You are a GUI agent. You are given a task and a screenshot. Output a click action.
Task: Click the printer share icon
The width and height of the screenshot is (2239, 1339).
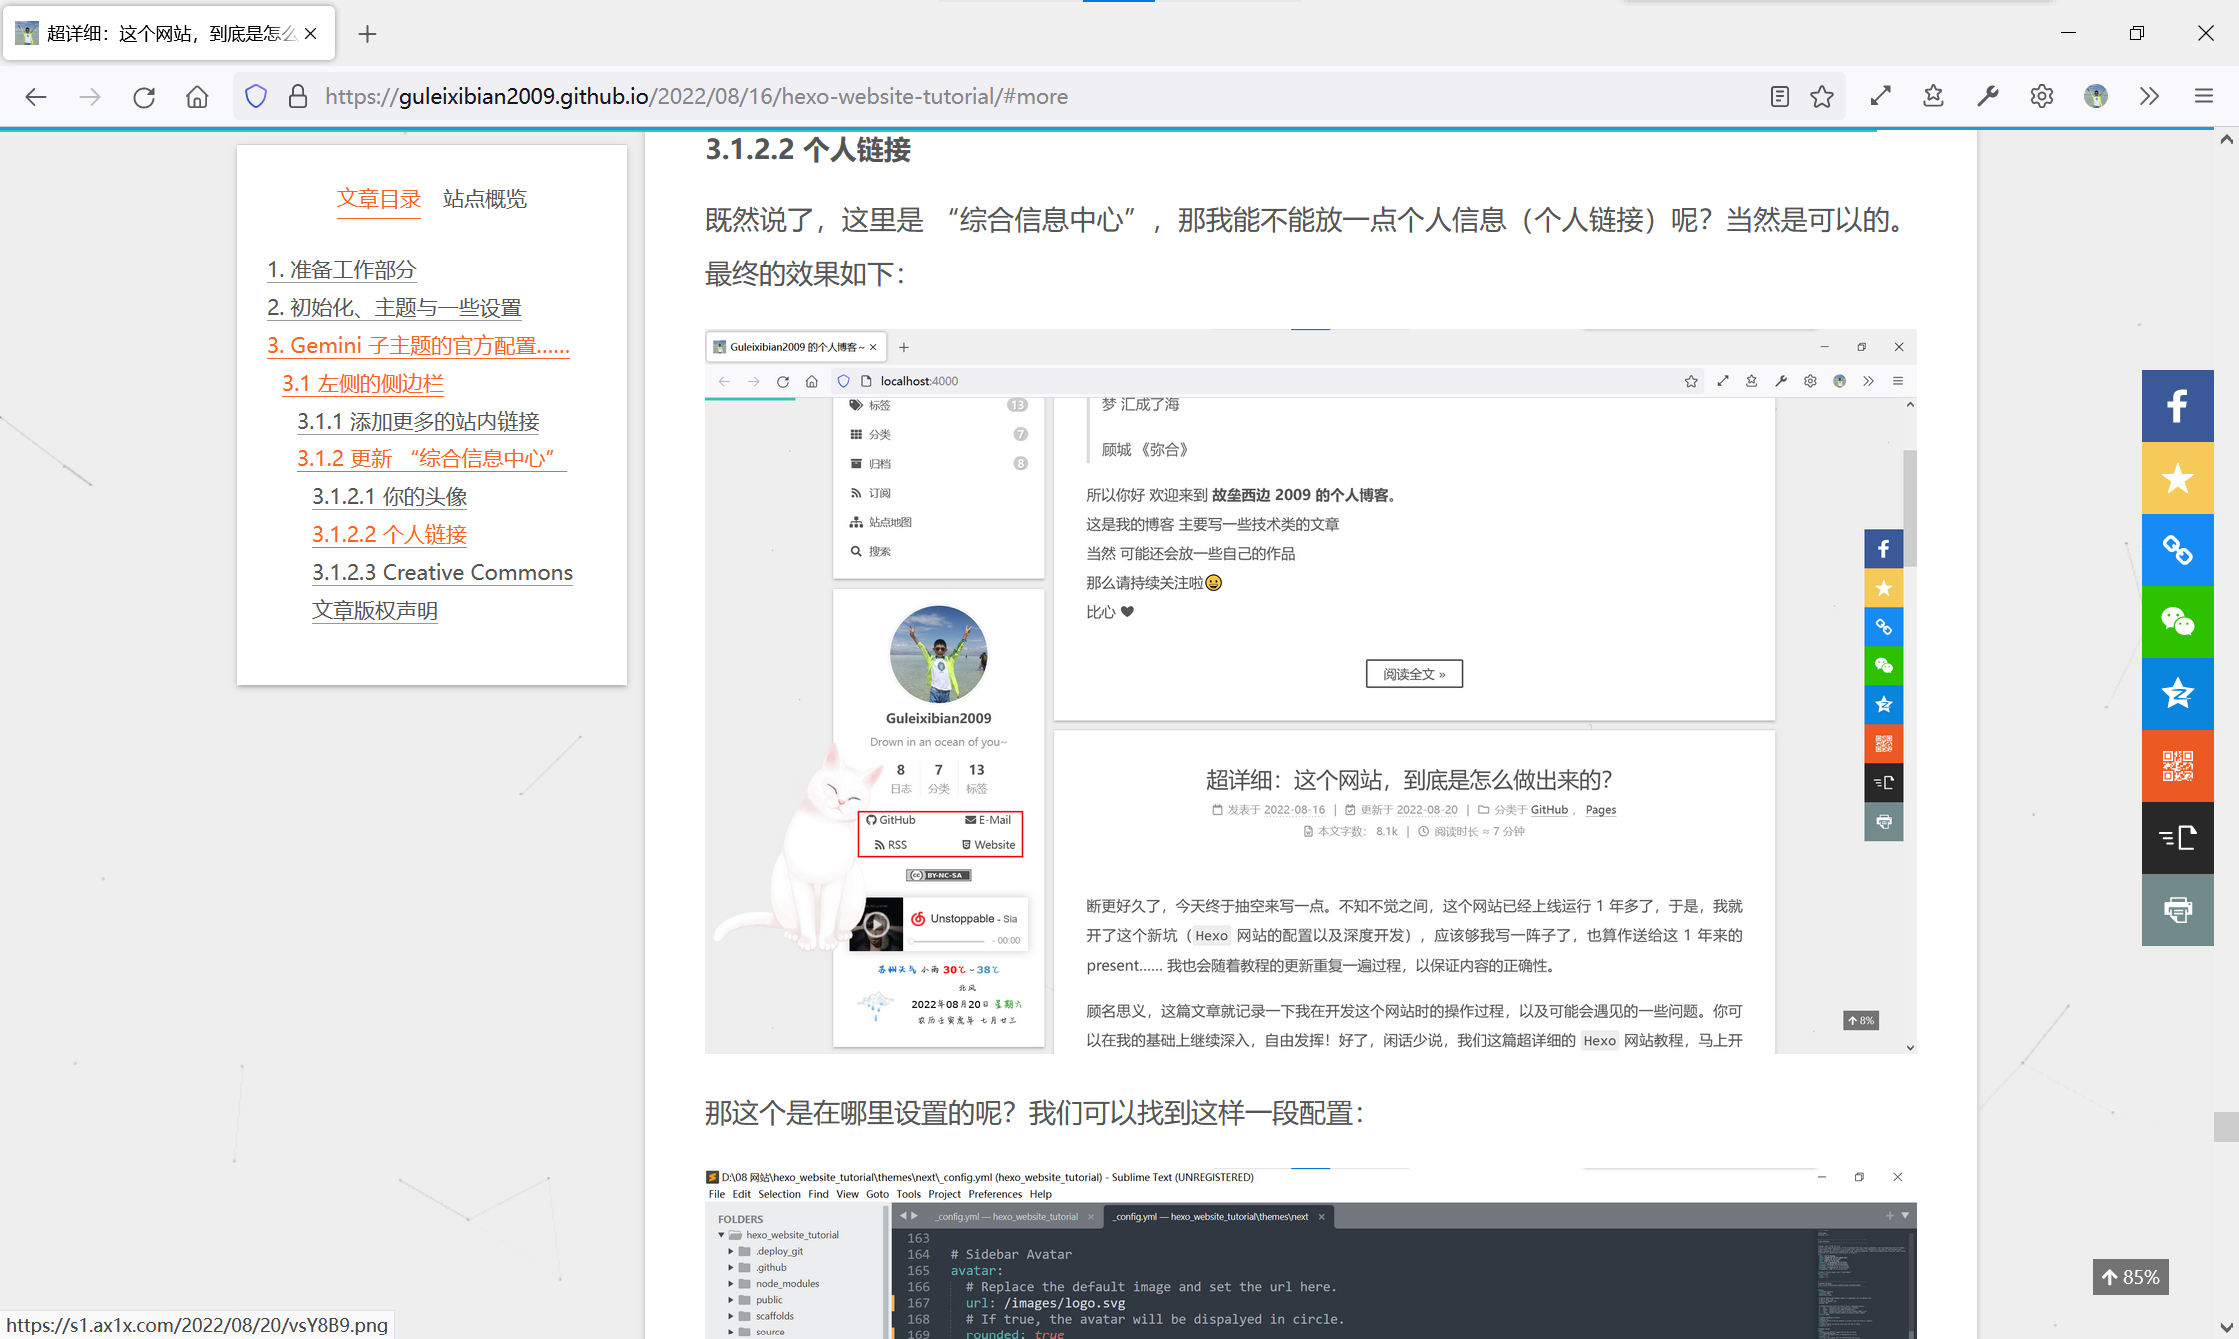(x=2177, y=910)
